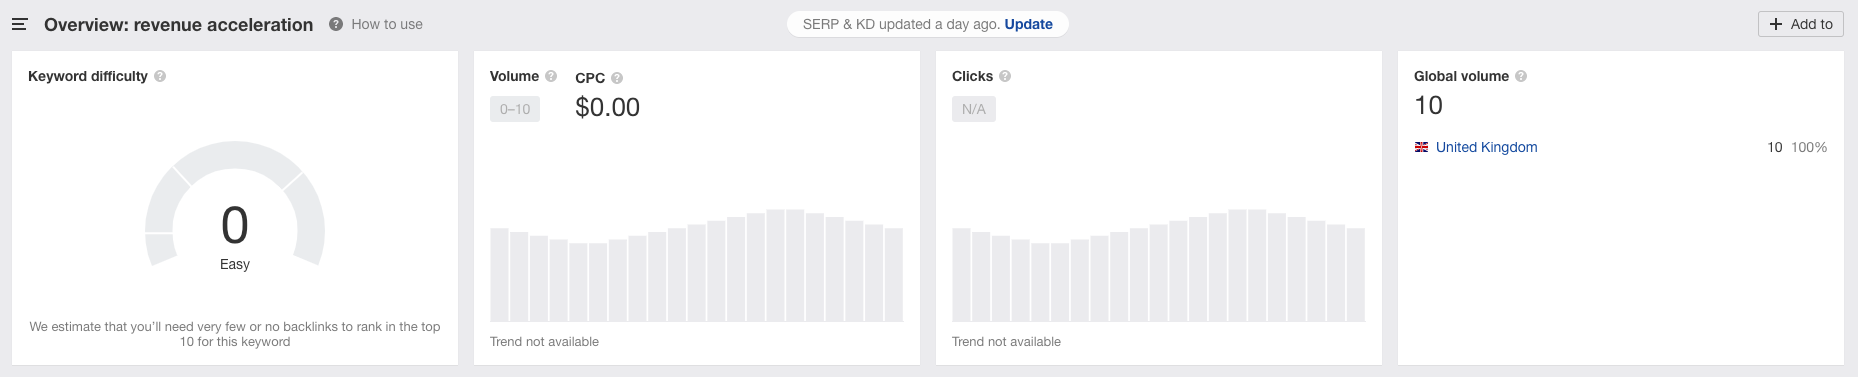Click the How to use question icon

tap(336, 24)
